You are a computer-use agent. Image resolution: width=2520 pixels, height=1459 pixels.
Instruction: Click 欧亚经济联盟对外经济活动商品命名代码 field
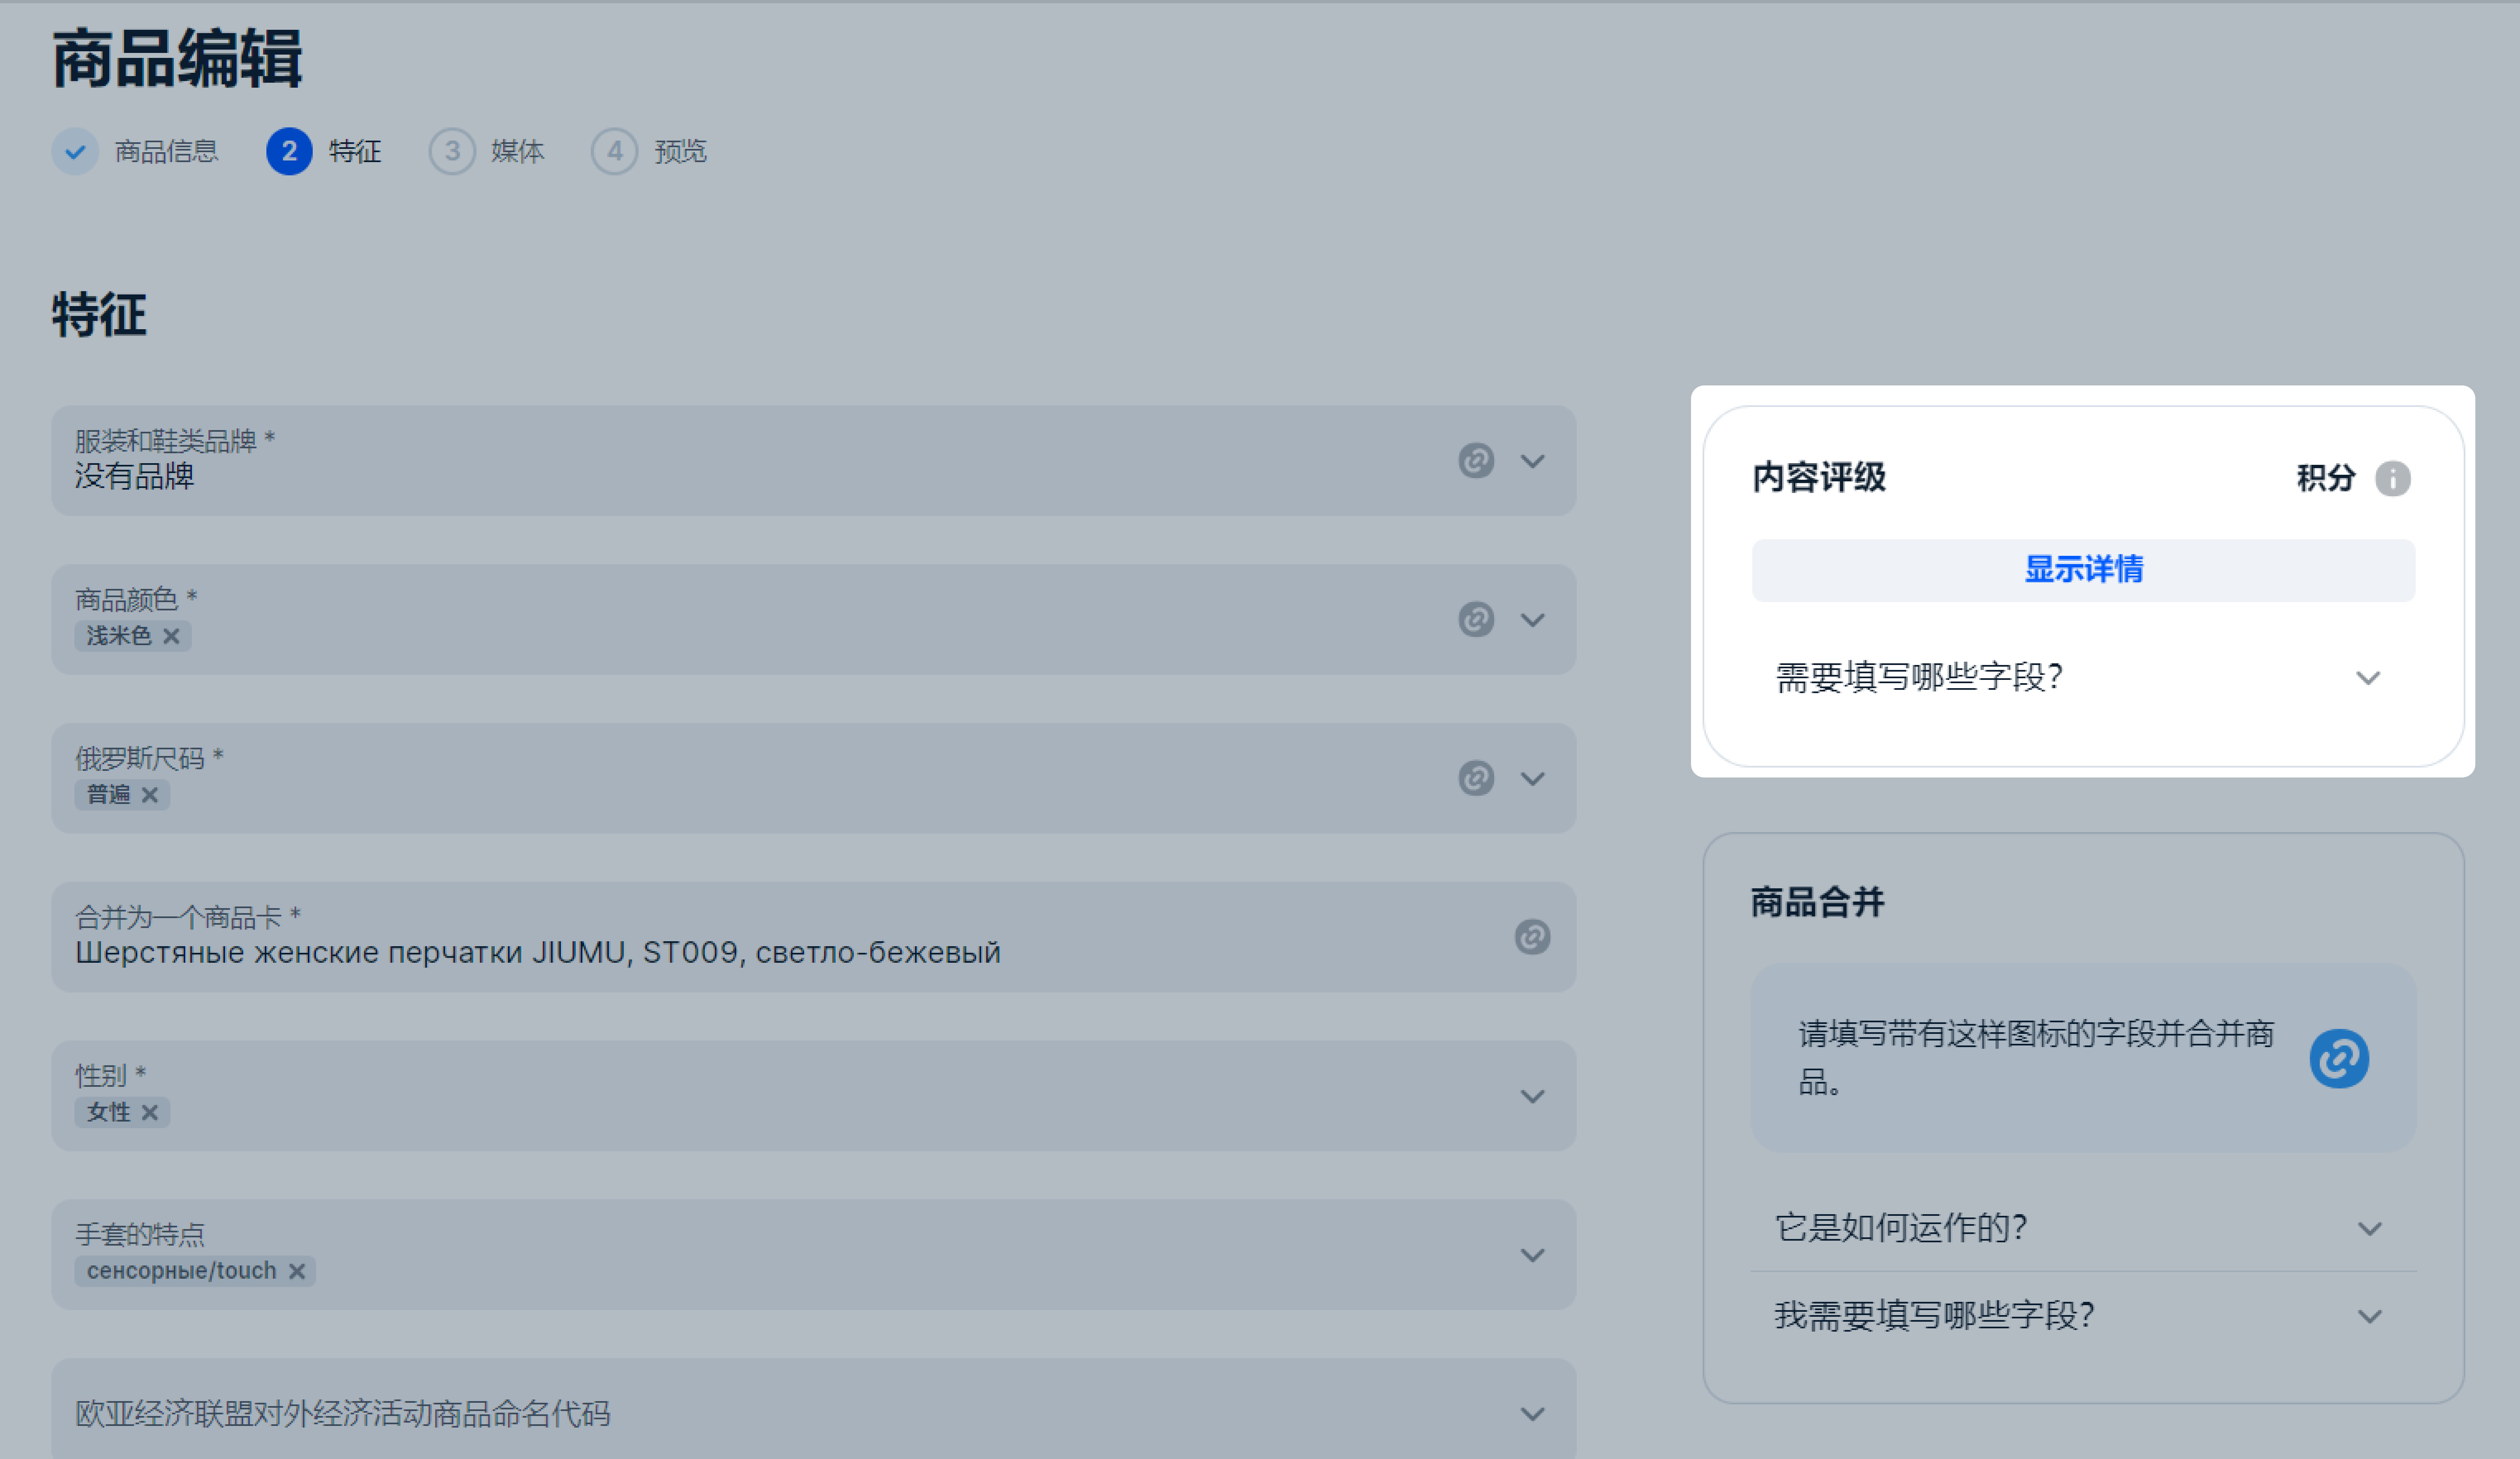(x=814, y=1408)
